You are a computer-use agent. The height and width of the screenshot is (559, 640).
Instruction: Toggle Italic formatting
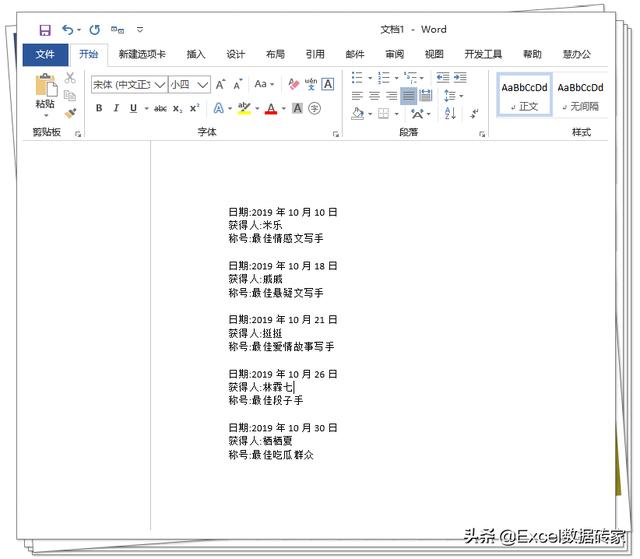point(116,108)
